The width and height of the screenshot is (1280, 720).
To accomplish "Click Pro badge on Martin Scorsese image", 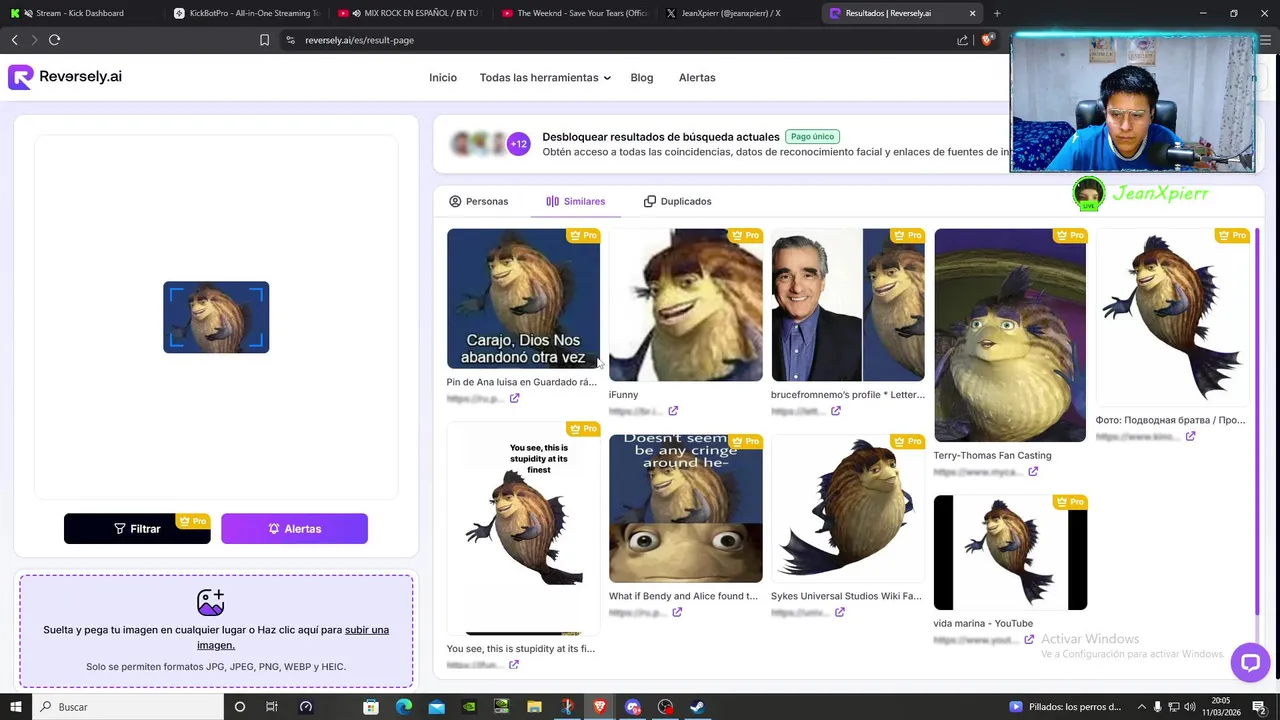I will [909, 235].
